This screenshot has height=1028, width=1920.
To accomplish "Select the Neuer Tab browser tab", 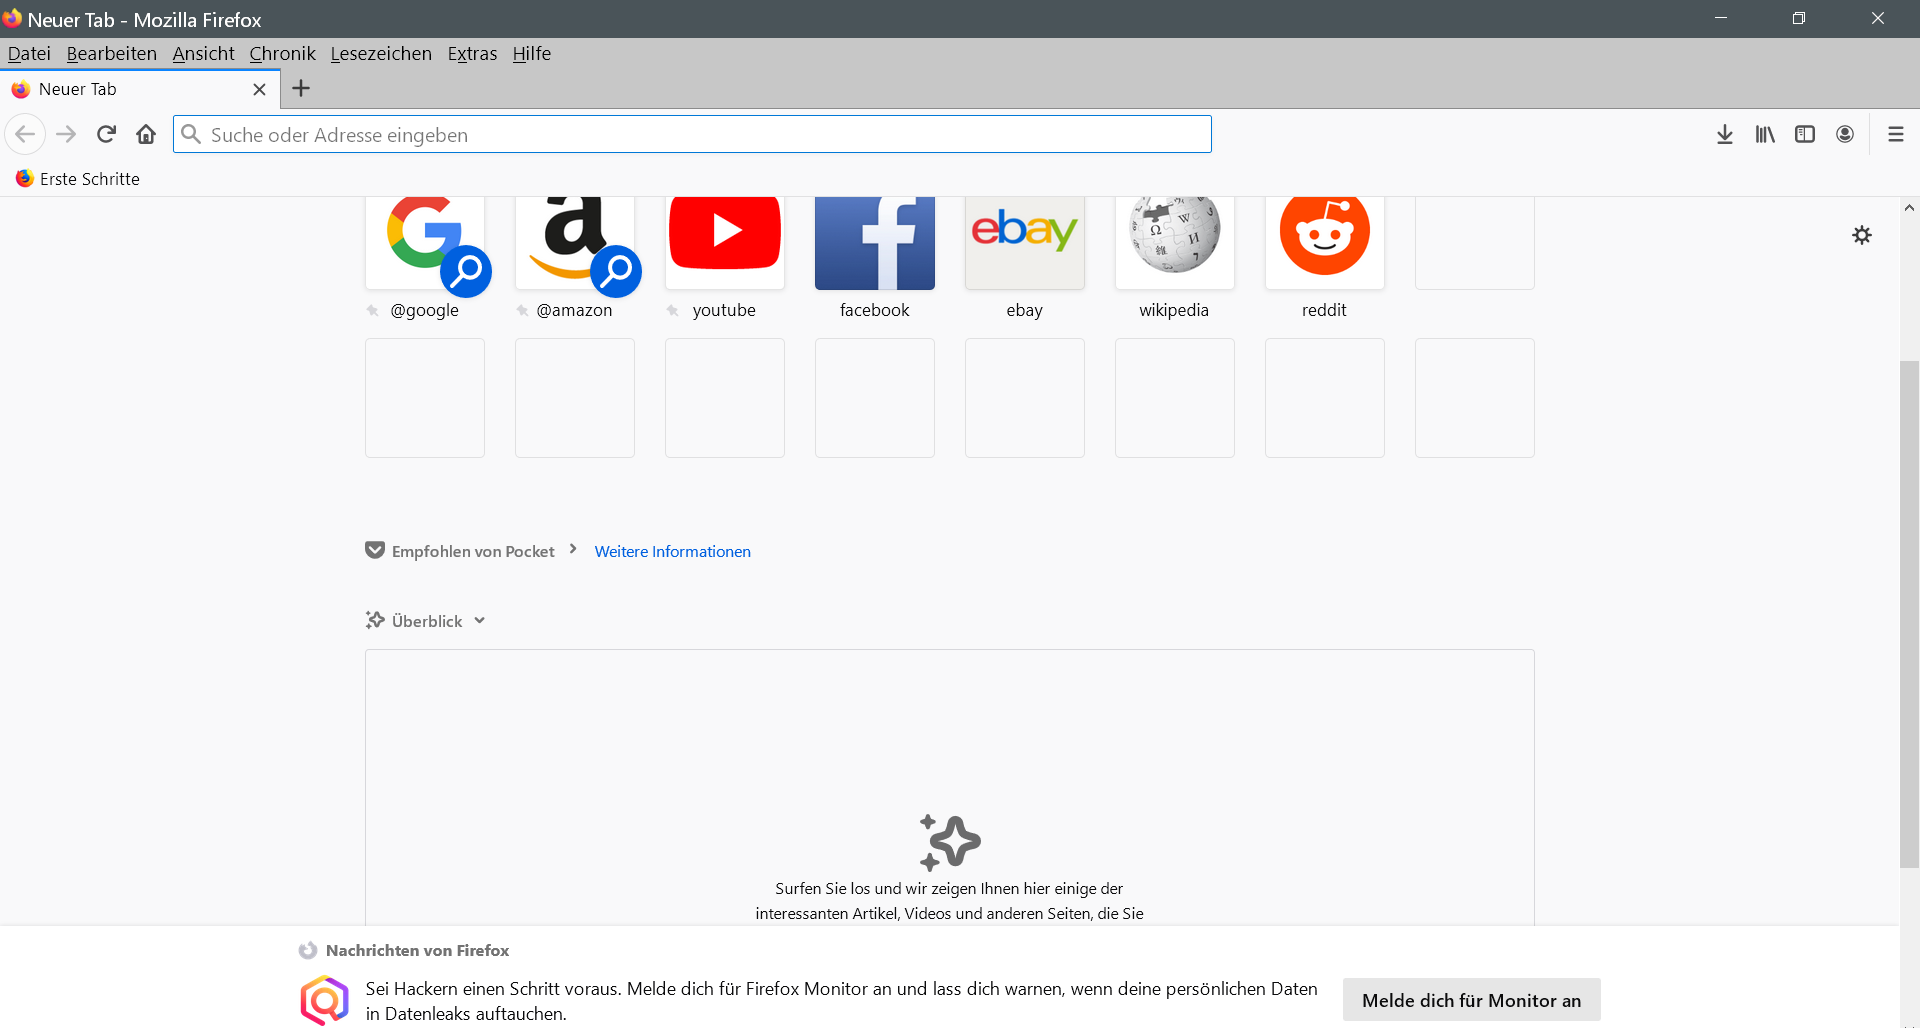I will [x=140, y=89].
